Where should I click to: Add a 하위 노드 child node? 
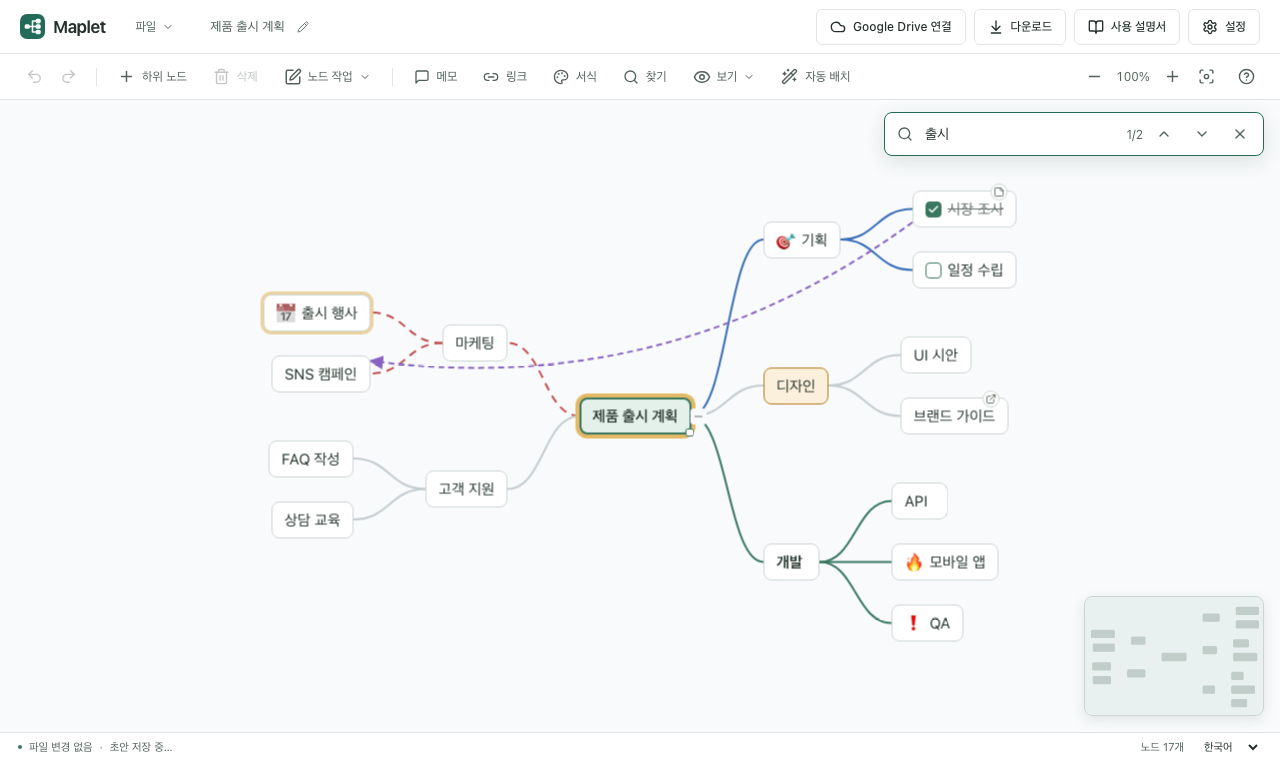[153, 77]
